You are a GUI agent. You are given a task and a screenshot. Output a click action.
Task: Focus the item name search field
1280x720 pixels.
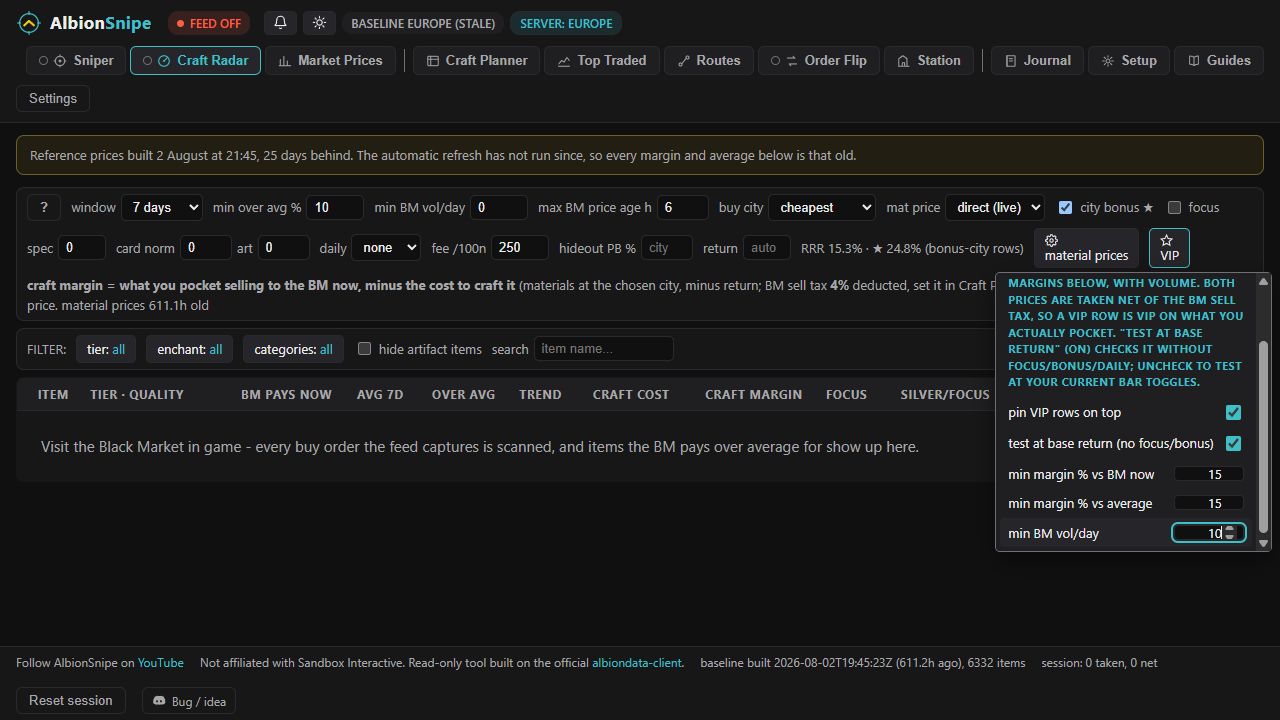(x=604, y=349)
